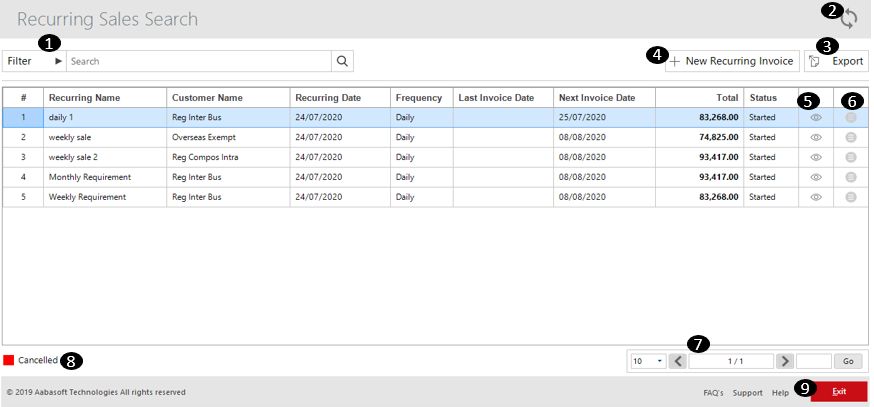874x407 pixels.
Task: Open the page size dropdown showing 10
Action: tap(648, 361)
